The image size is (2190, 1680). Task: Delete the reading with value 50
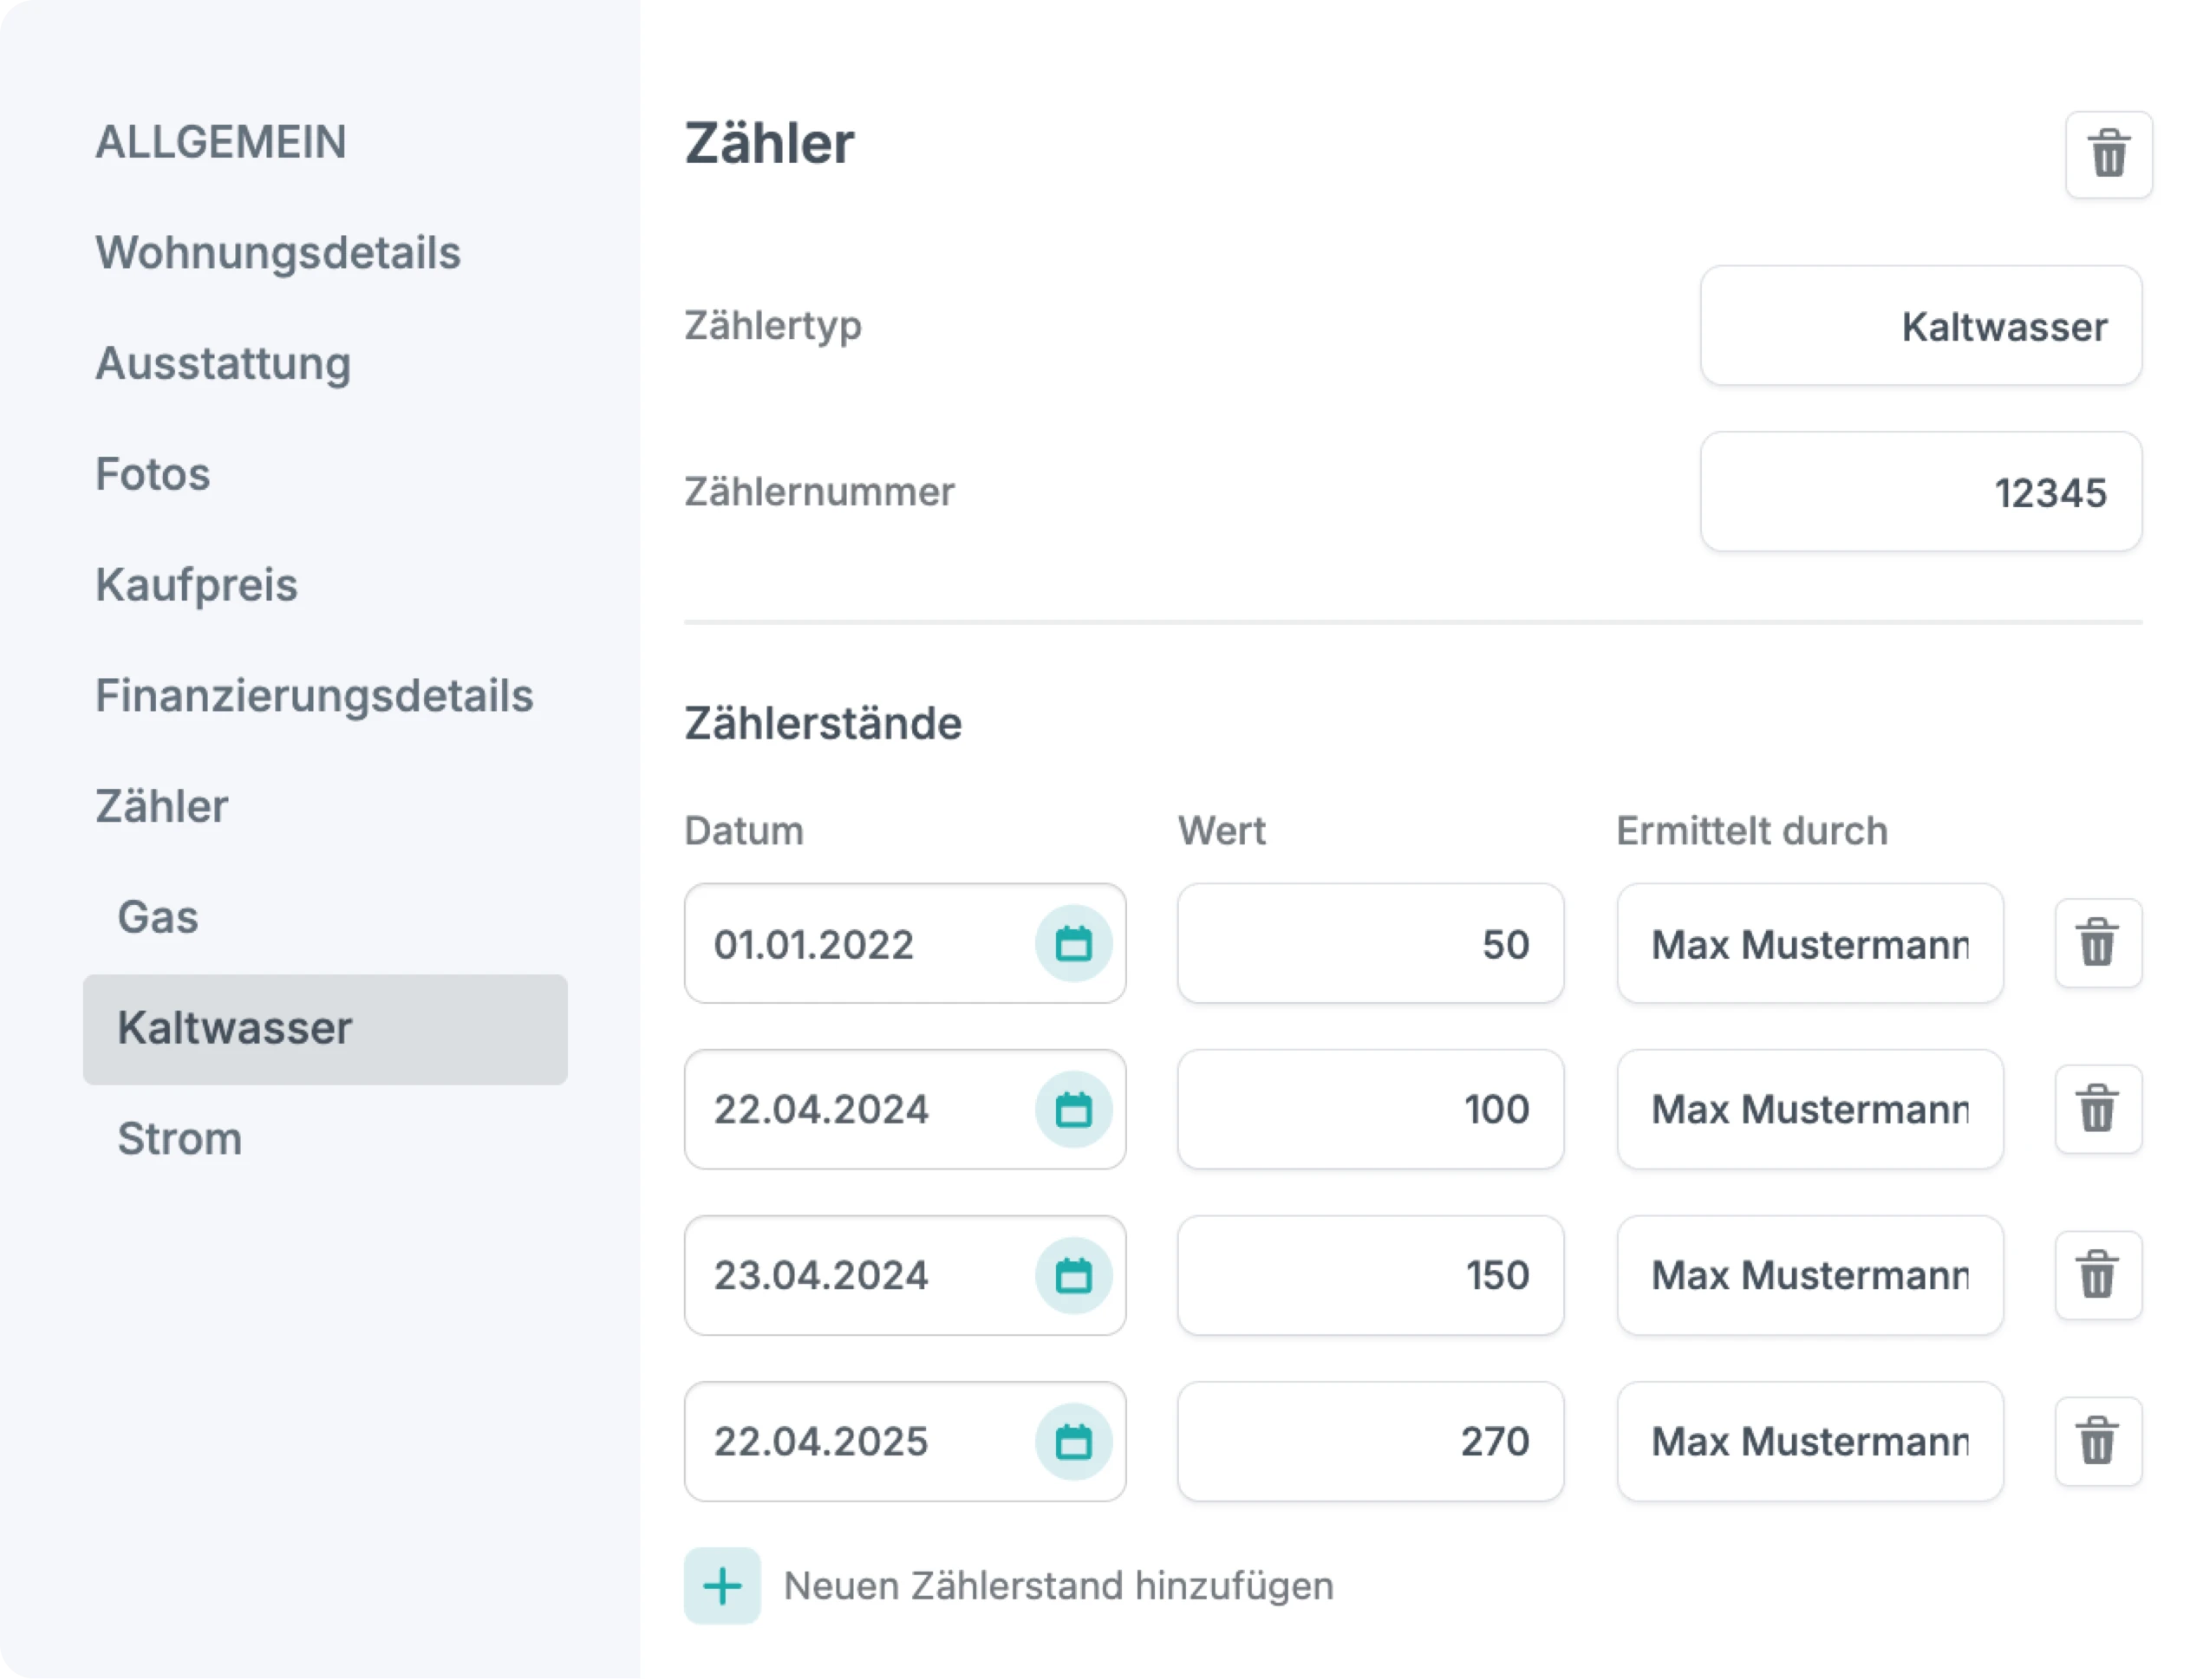(x=2098, y=943)
